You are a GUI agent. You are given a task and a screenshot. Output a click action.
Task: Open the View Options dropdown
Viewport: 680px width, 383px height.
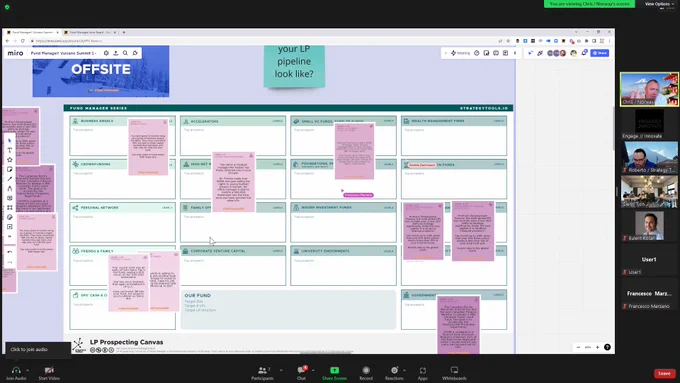point(659,4)
